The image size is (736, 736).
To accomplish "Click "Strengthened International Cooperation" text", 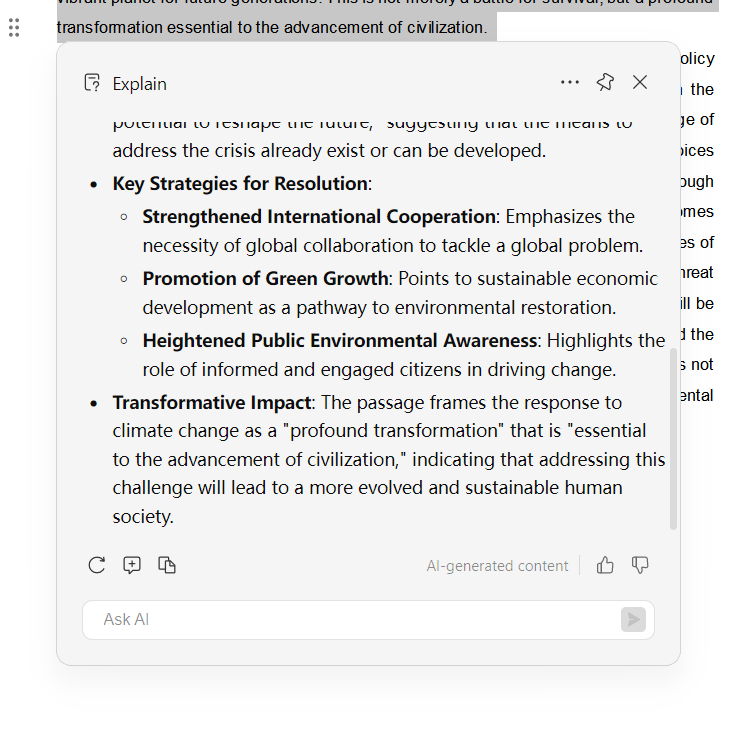I will [x=319, y=217].
